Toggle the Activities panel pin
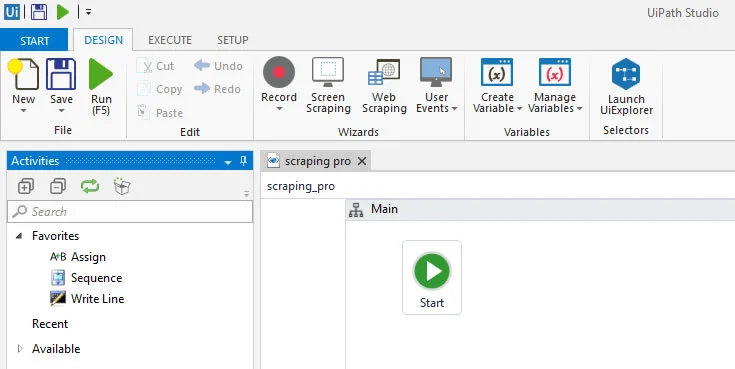Viewport: 735px width, 369px height. [x=243, y=161]
